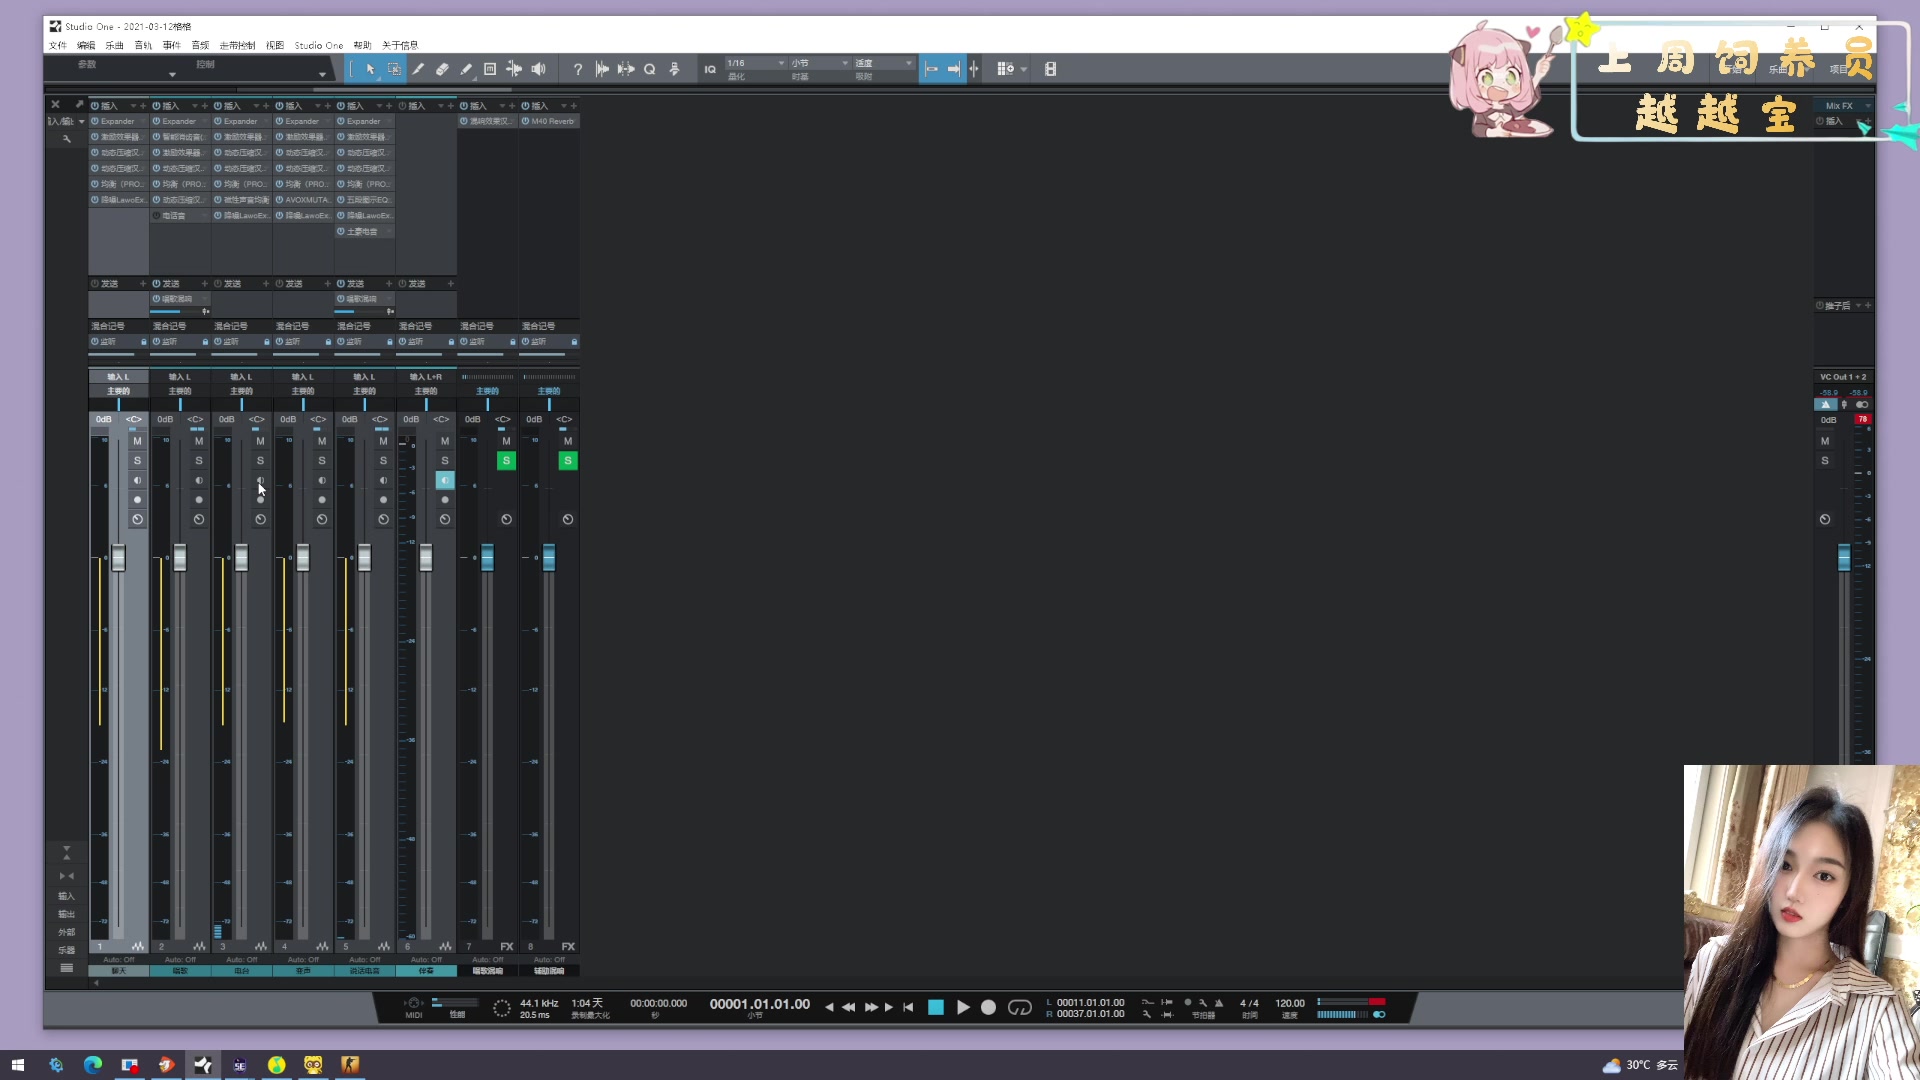Click FX channel 7 blue fader handle
The height and width of the screenshot is (1080, 1920).
coord(487,558)
